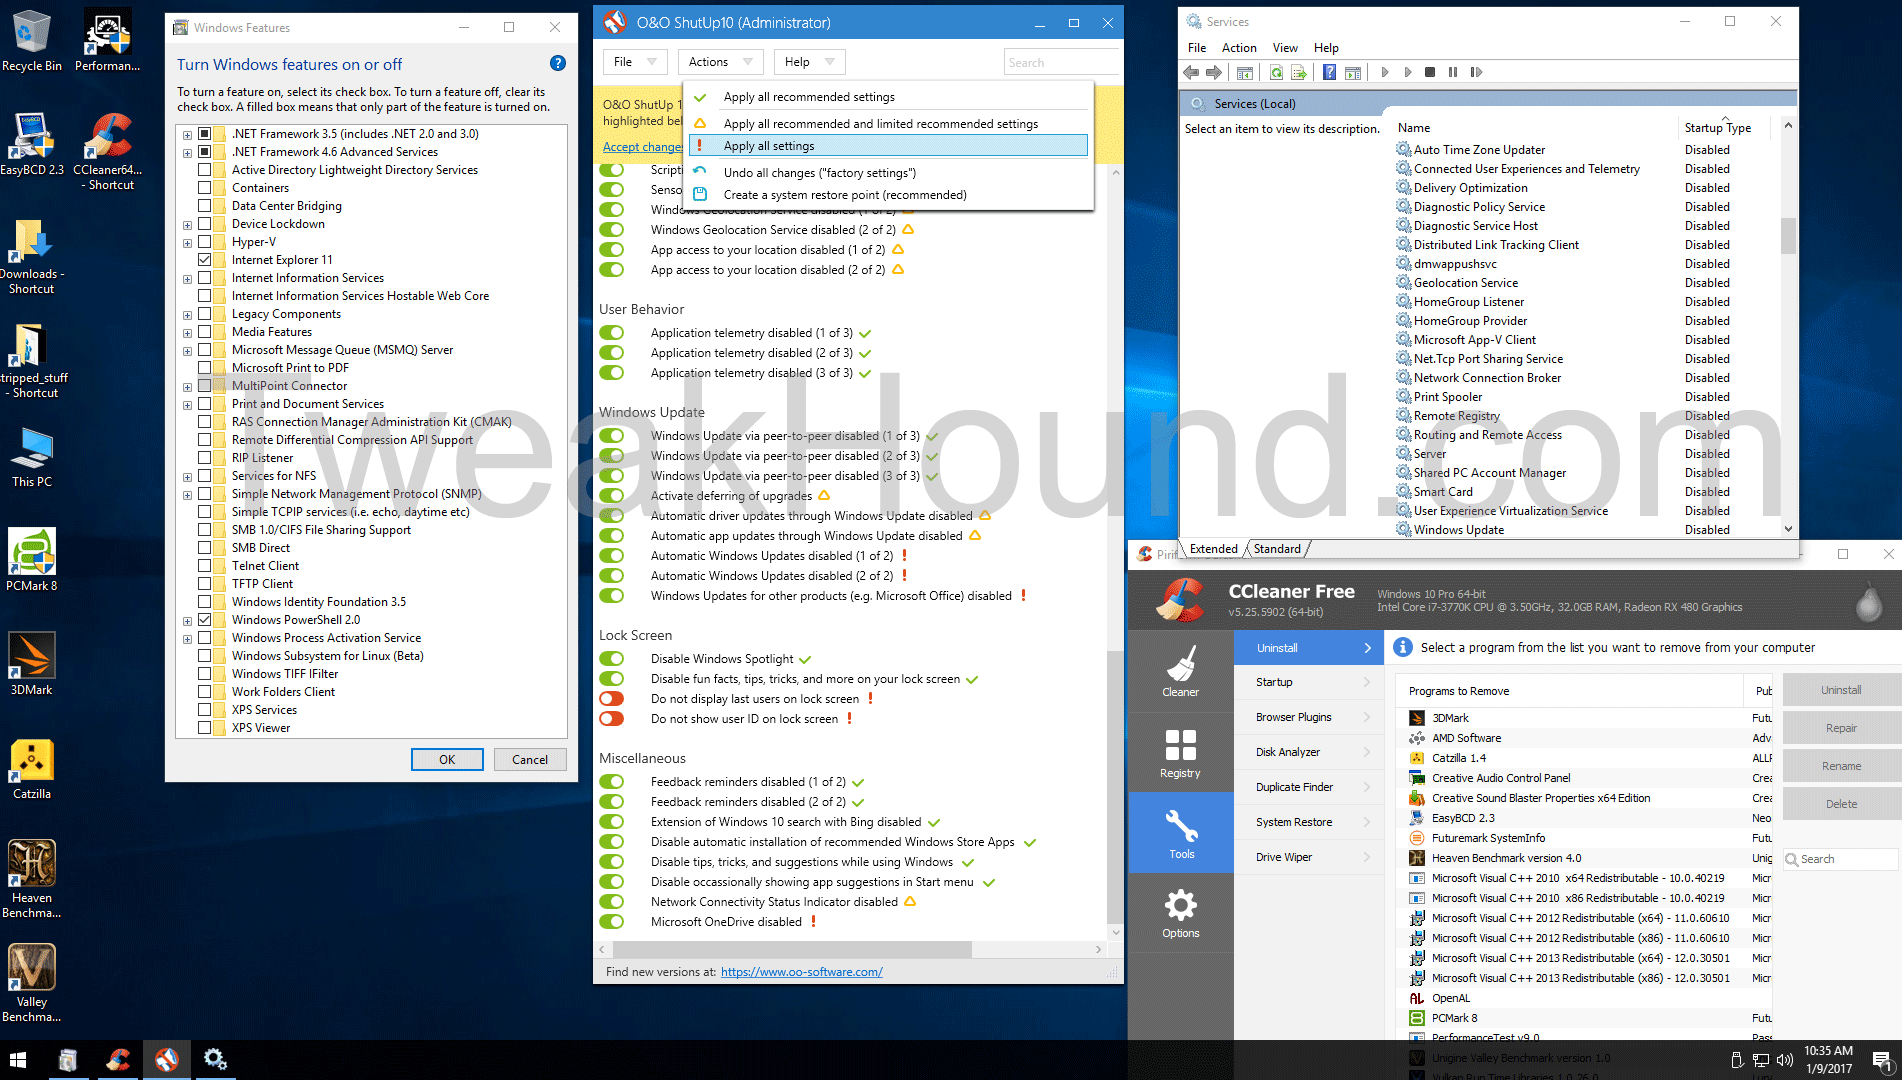Click O&O ShutUp10 taskbar icon
The height and width of the screenshot is (1080, 1902).
tap(167, 1060)
